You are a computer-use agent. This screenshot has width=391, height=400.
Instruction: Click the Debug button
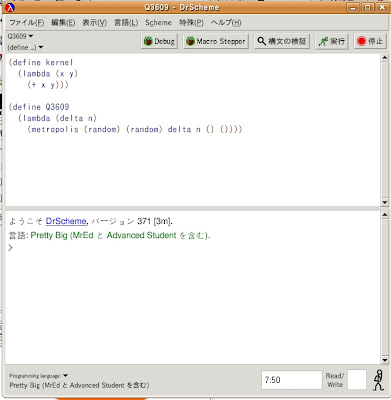159,41
